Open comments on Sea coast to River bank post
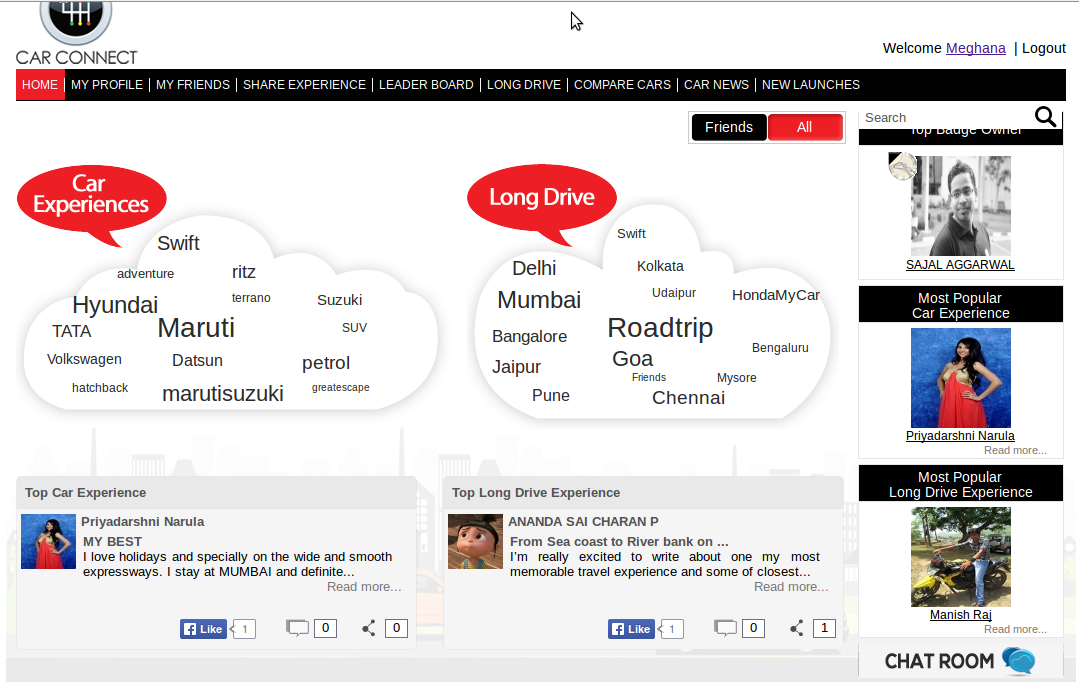 click(725, 628)
